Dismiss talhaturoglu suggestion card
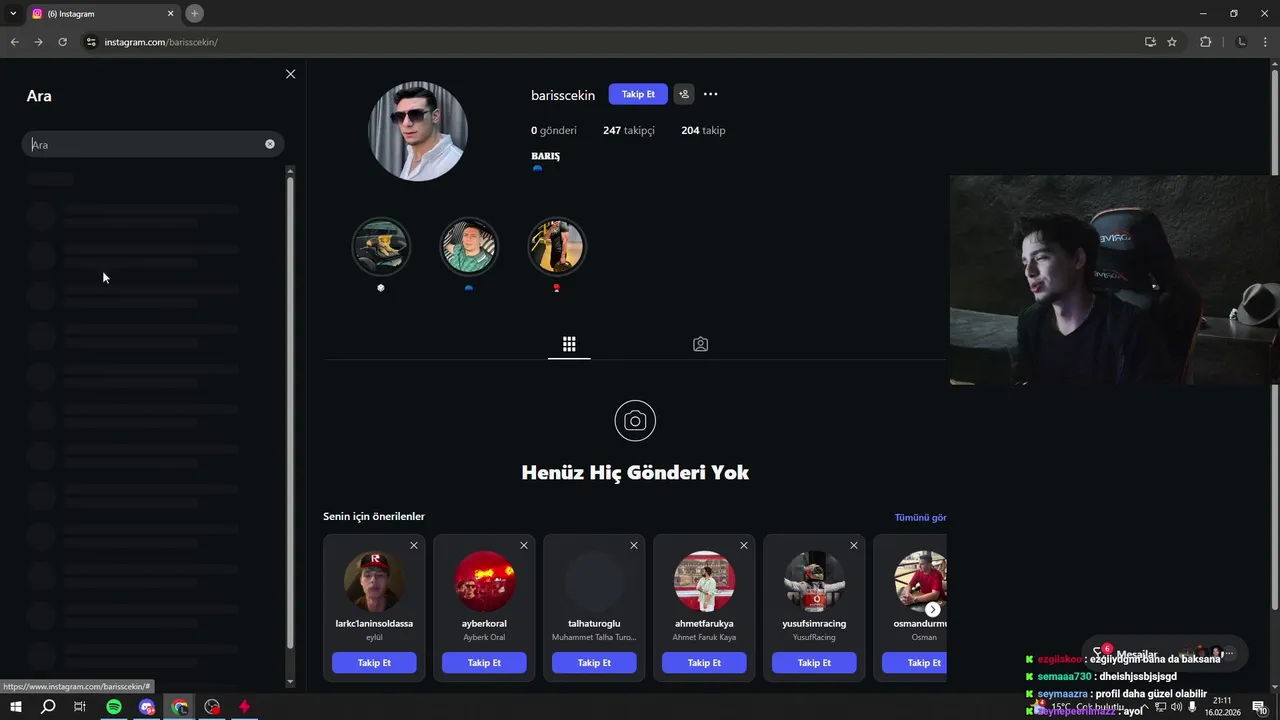1280x720 pixels. pyautogui.click(x=634, y=545)
